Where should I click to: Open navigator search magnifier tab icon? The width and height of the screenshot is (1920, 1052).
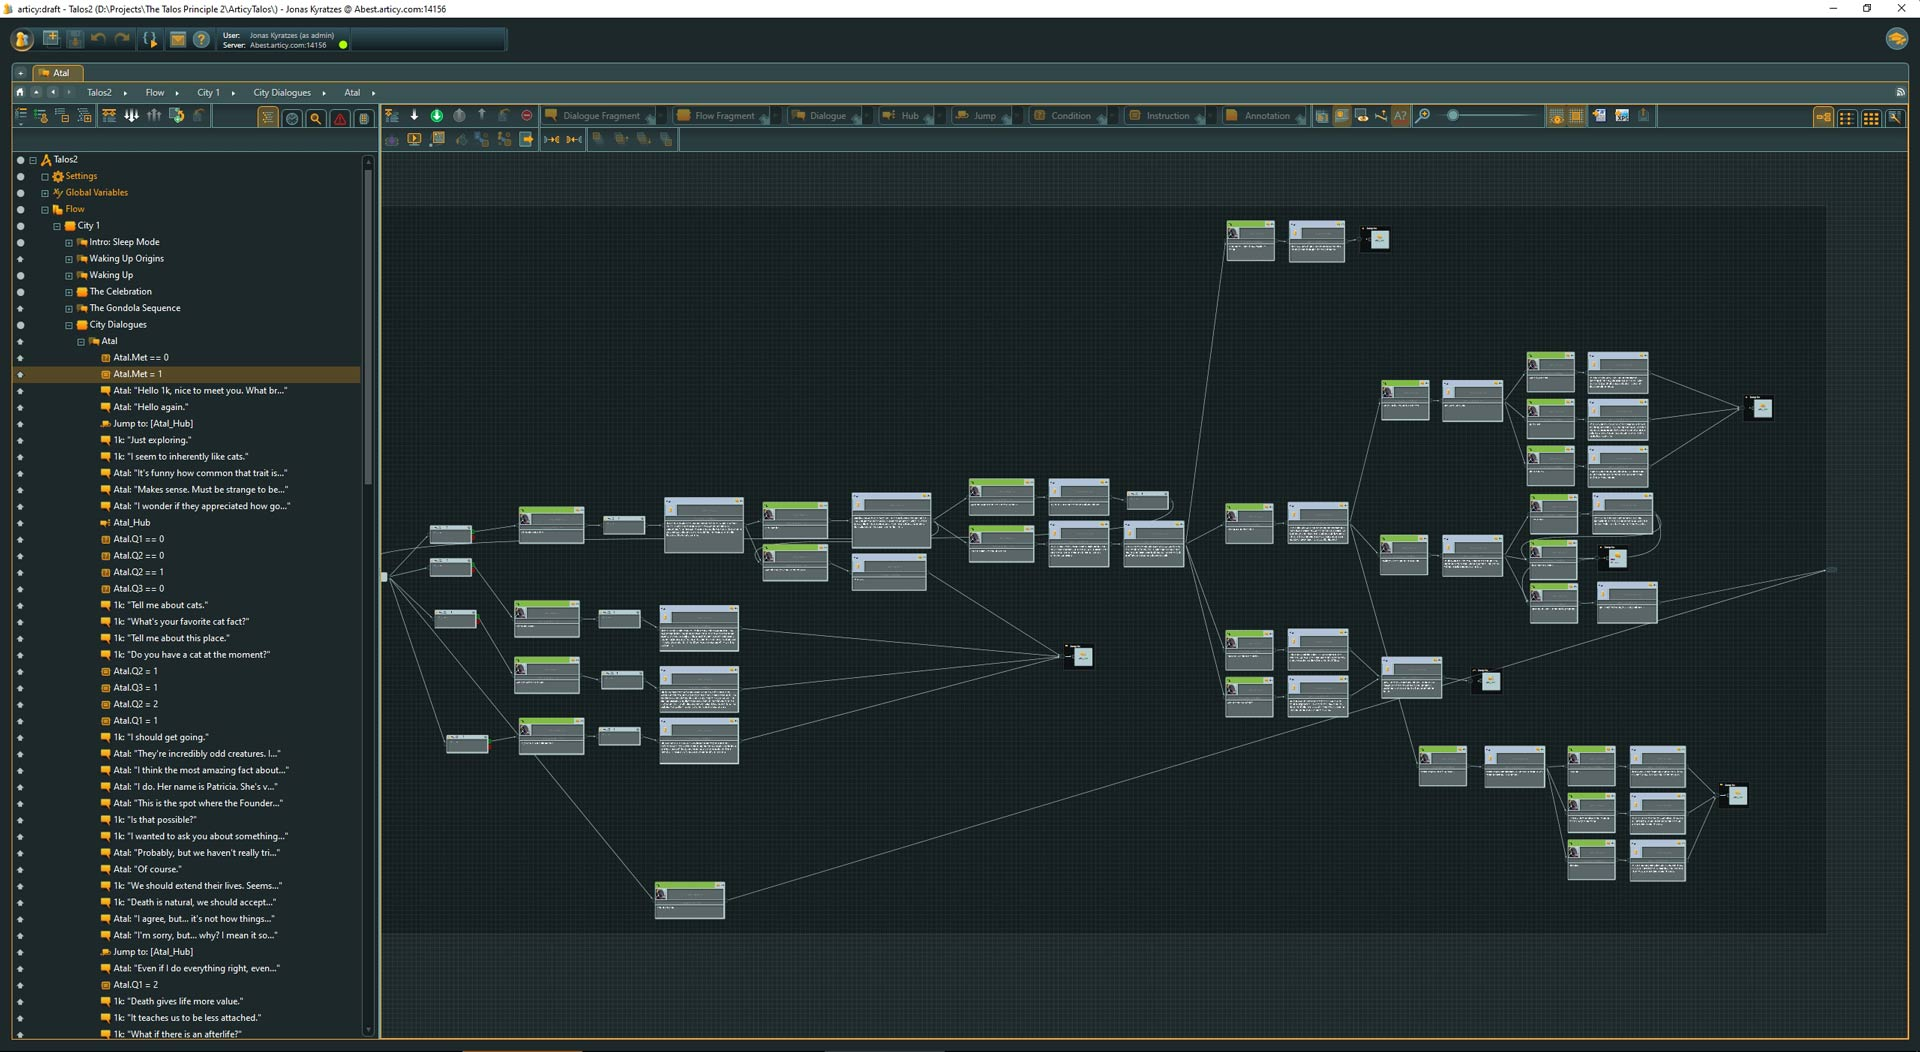point(316,118)
